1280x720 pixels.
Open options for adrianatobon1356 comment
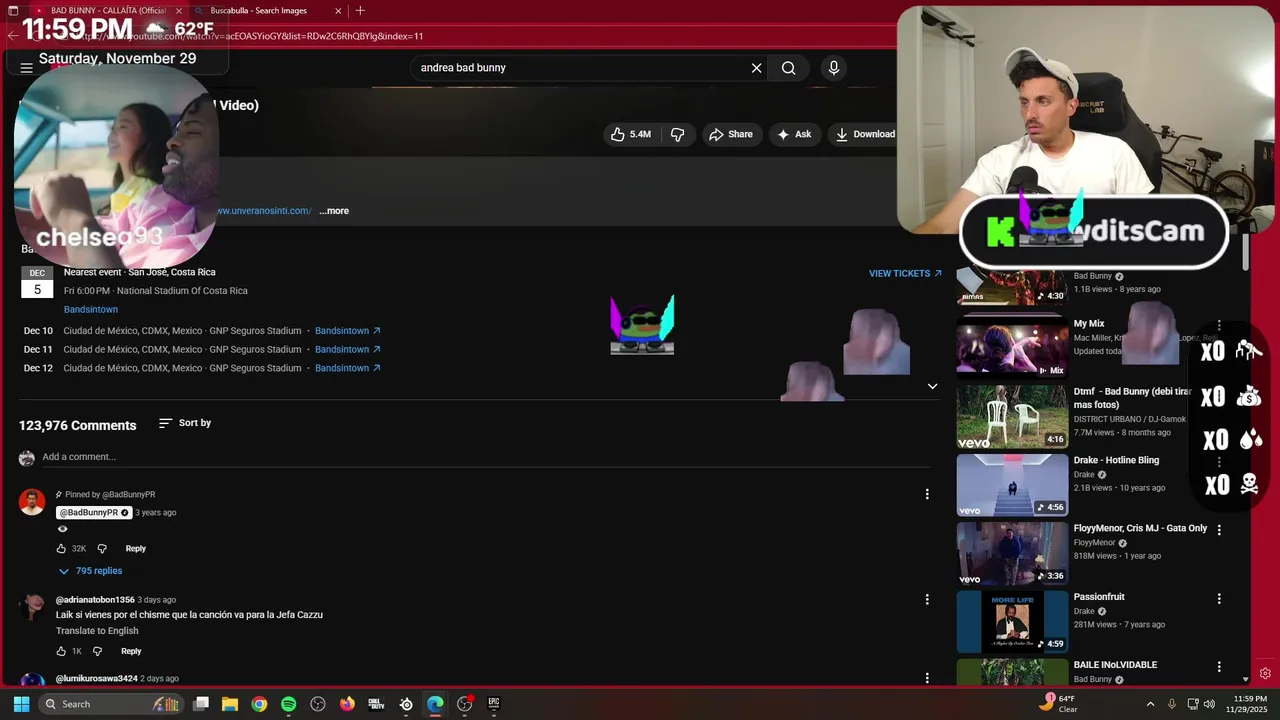[x=927, y=599]
